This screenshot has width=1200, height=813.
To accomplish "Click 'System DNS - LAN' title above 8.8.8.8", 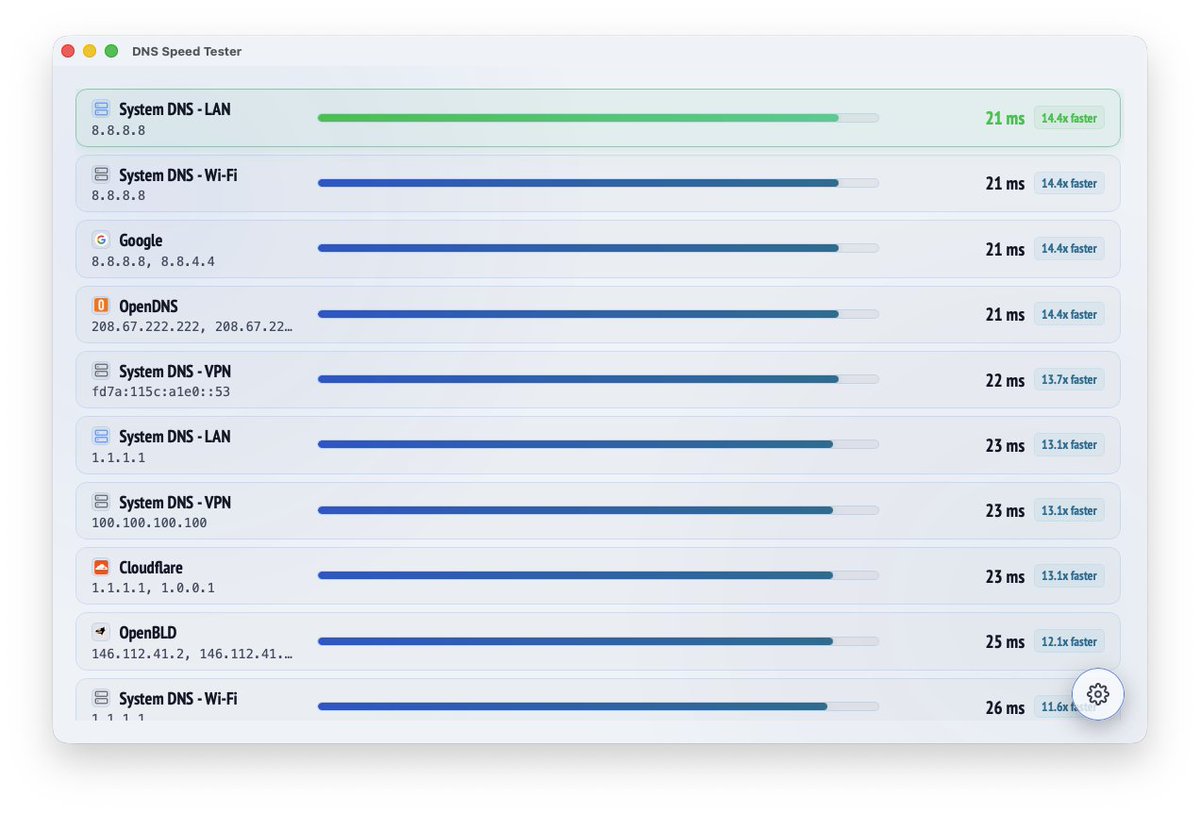I will pyautogui.click(x=175, y=109).
